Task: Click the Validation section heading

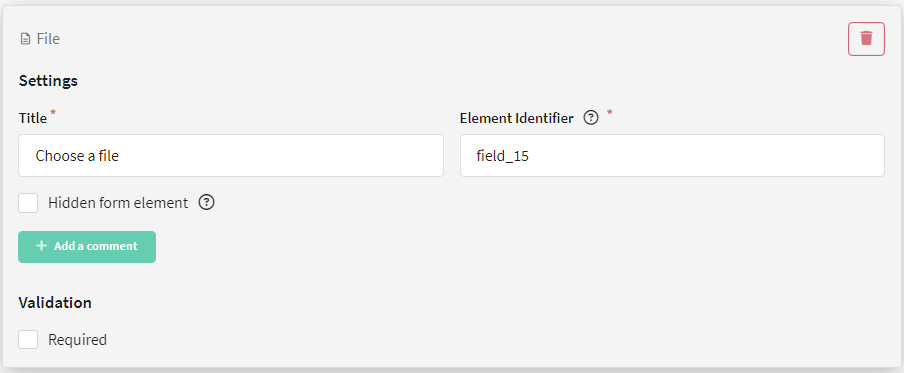Action: [55, 303]
